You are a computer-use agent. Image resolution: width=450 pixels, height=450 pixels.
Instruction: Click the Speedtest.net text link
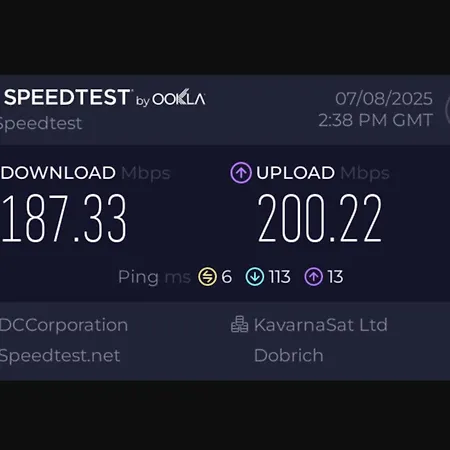point(60,356)
